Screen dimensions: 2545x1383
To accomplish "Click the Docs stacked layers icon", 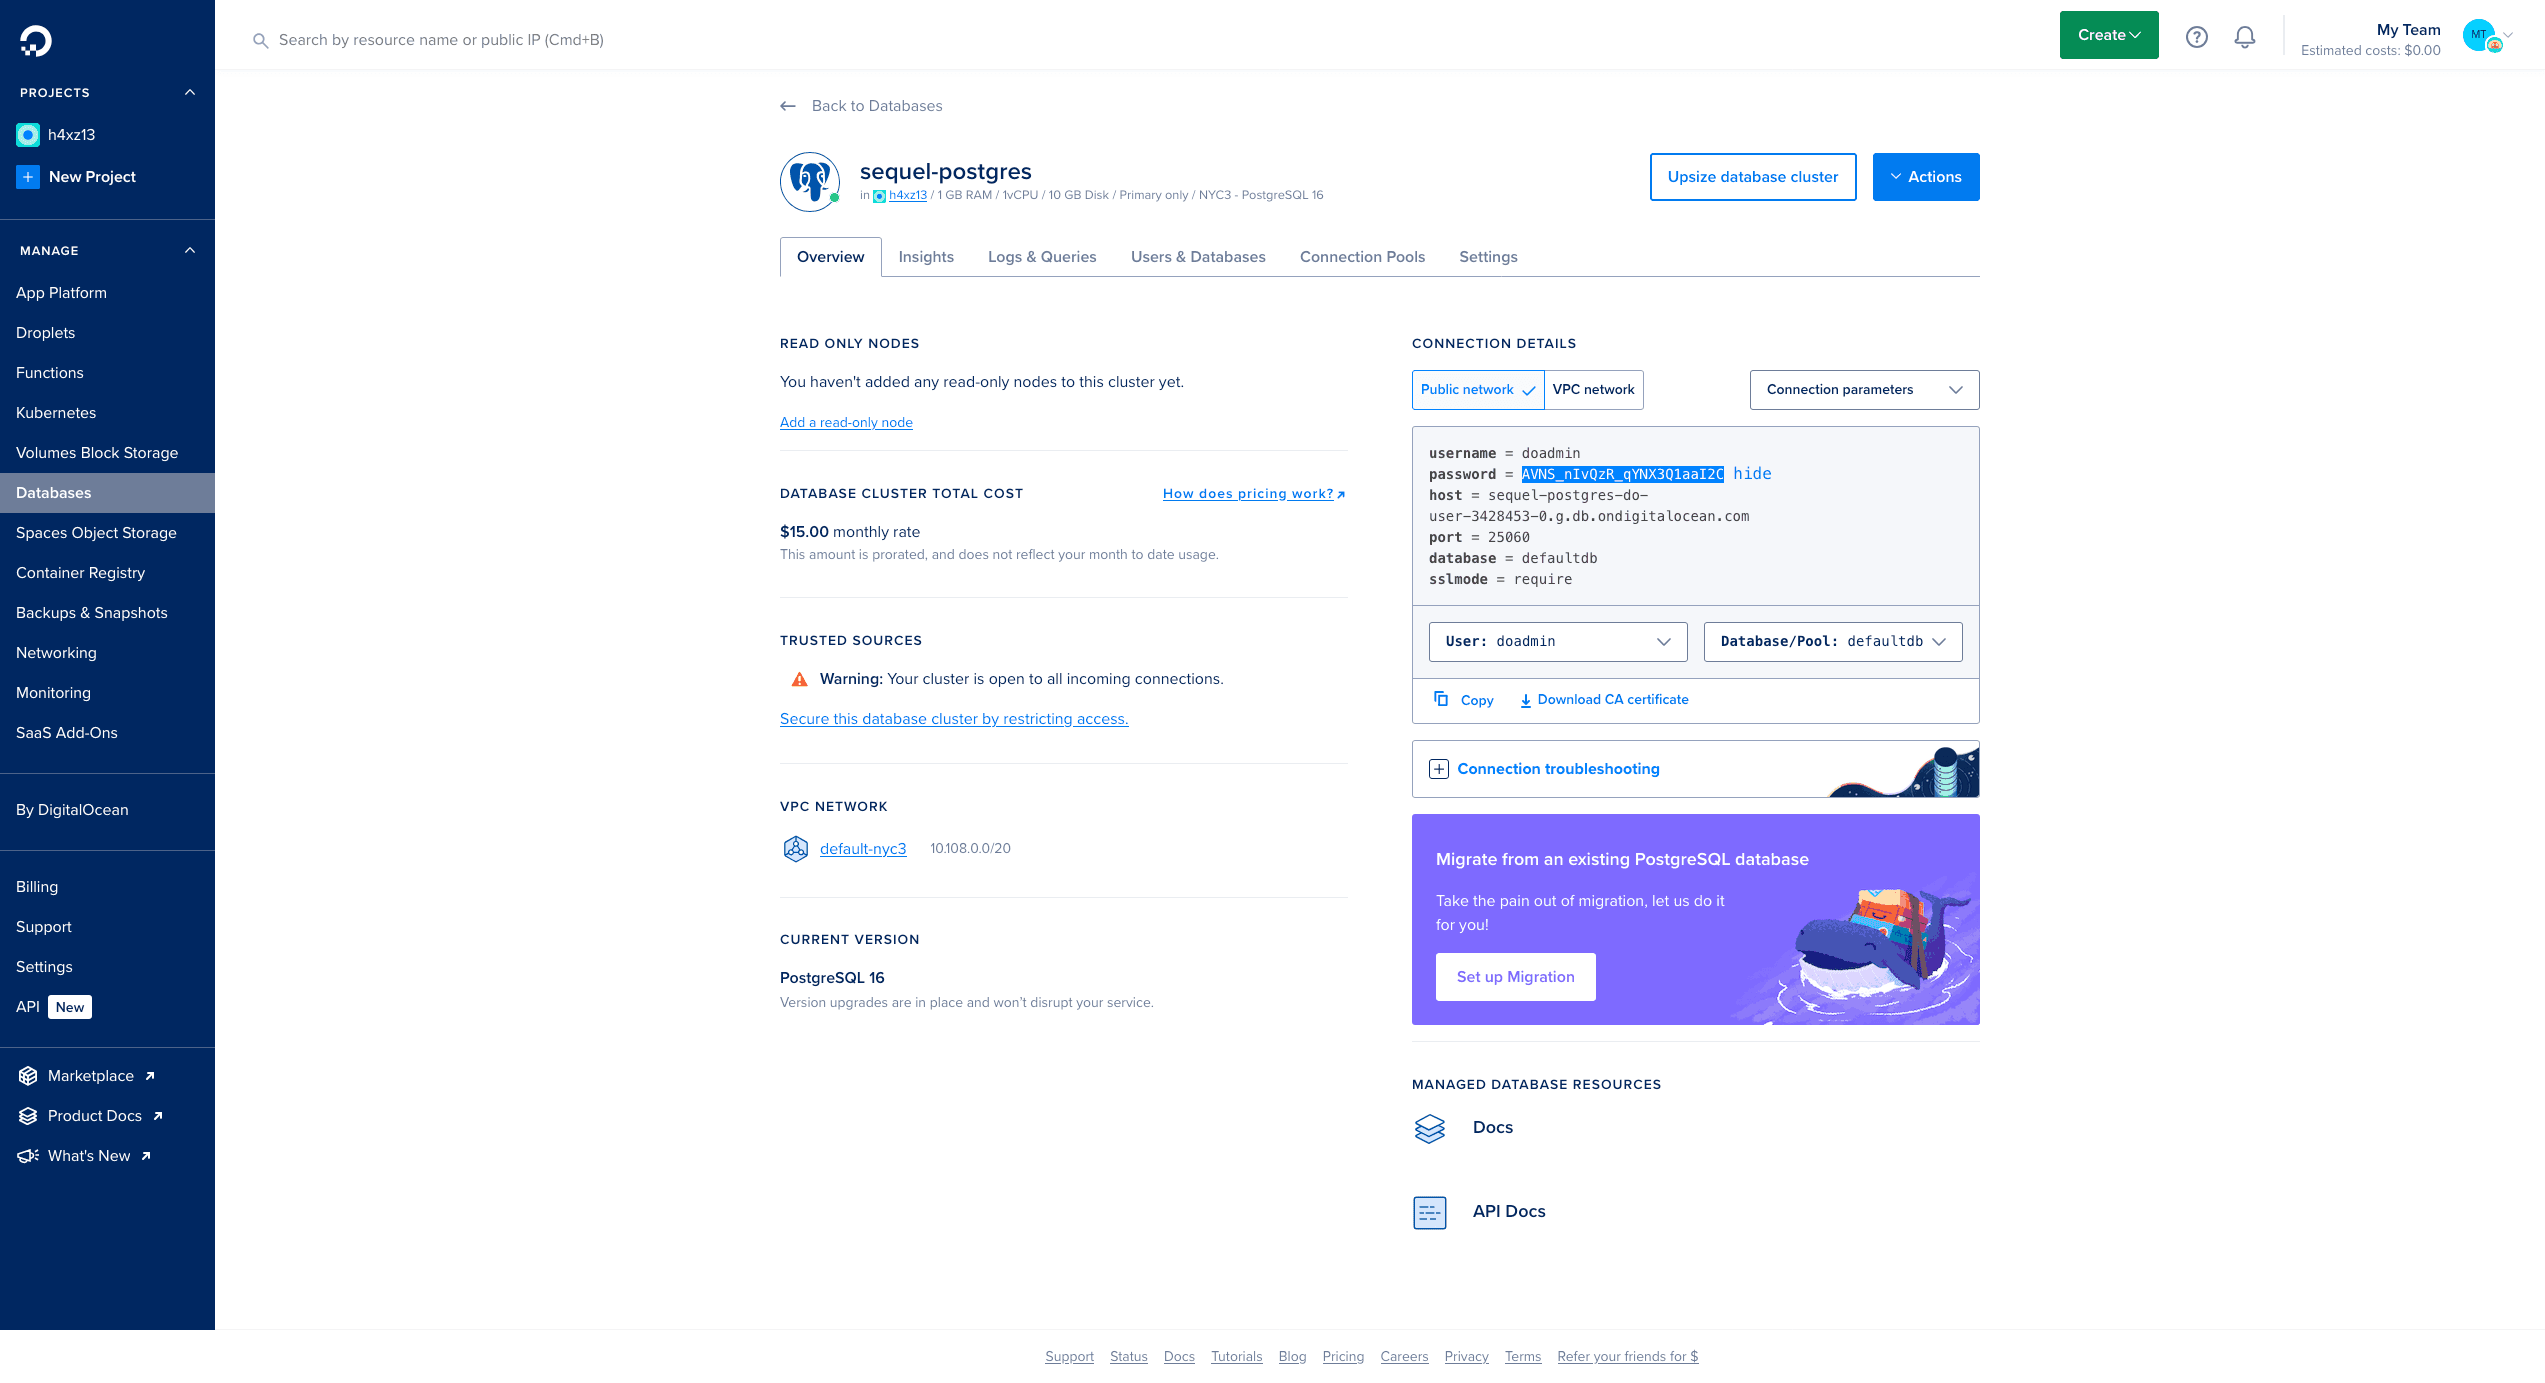I will [x=1430, y=1128].
